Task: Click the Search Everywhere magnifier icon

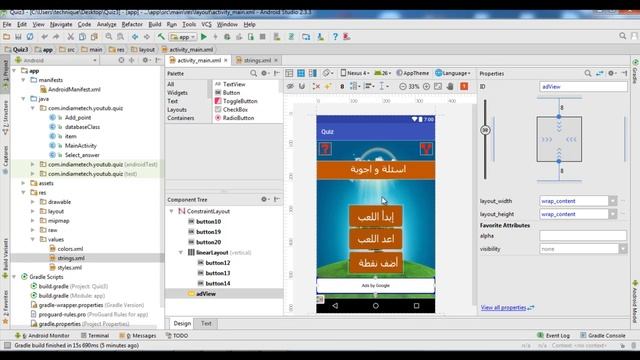Action: pos(622,36)
